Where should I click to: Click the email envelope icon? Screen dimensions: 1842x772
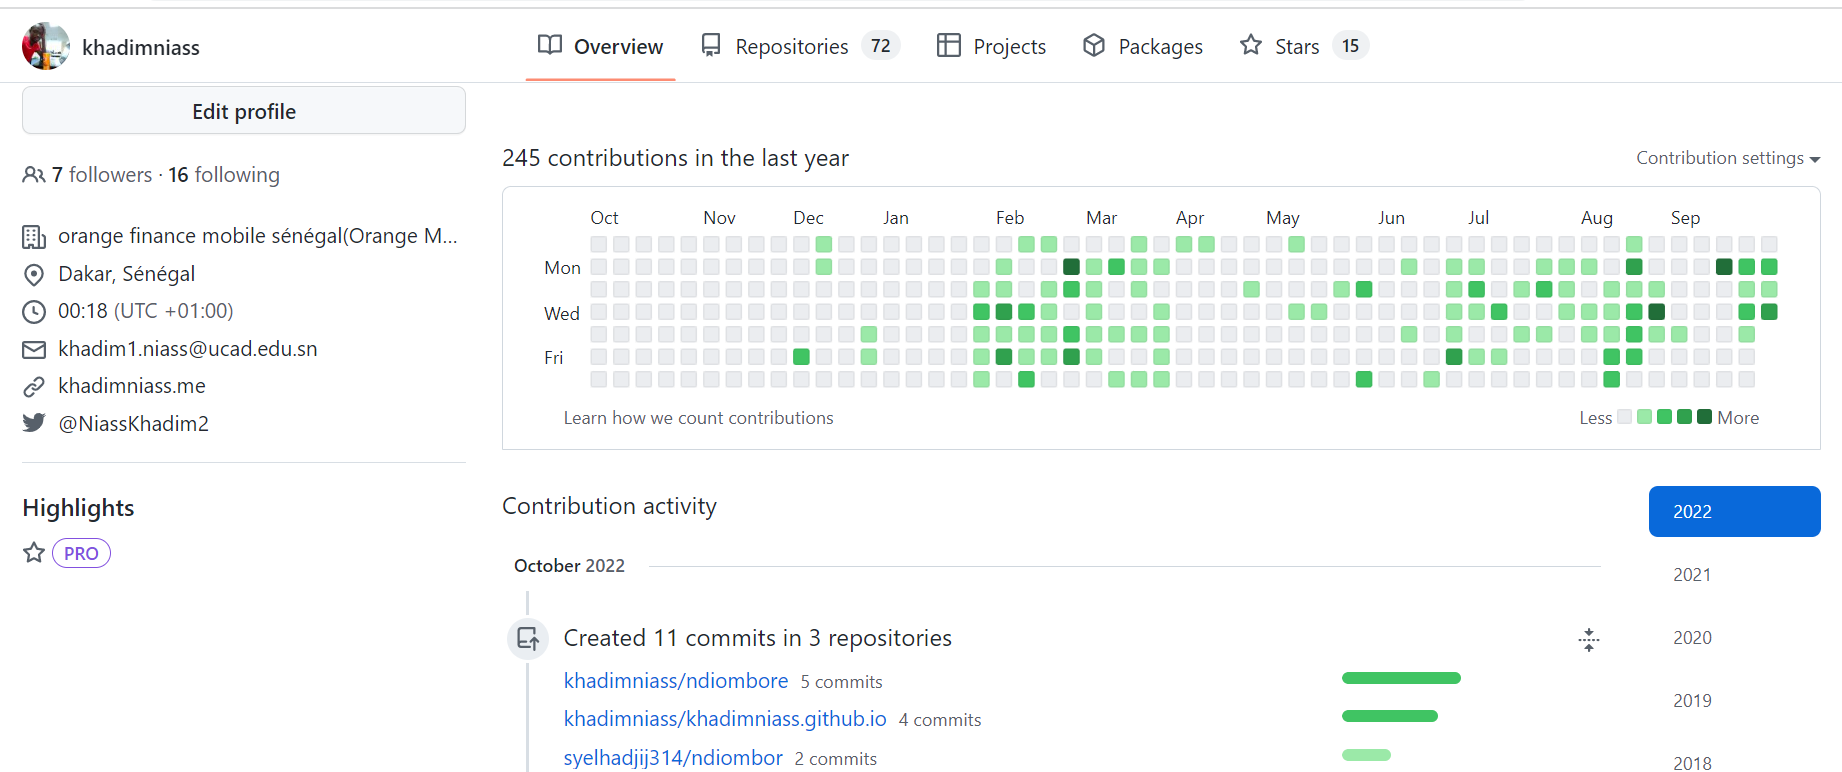[x=34, y=349]
